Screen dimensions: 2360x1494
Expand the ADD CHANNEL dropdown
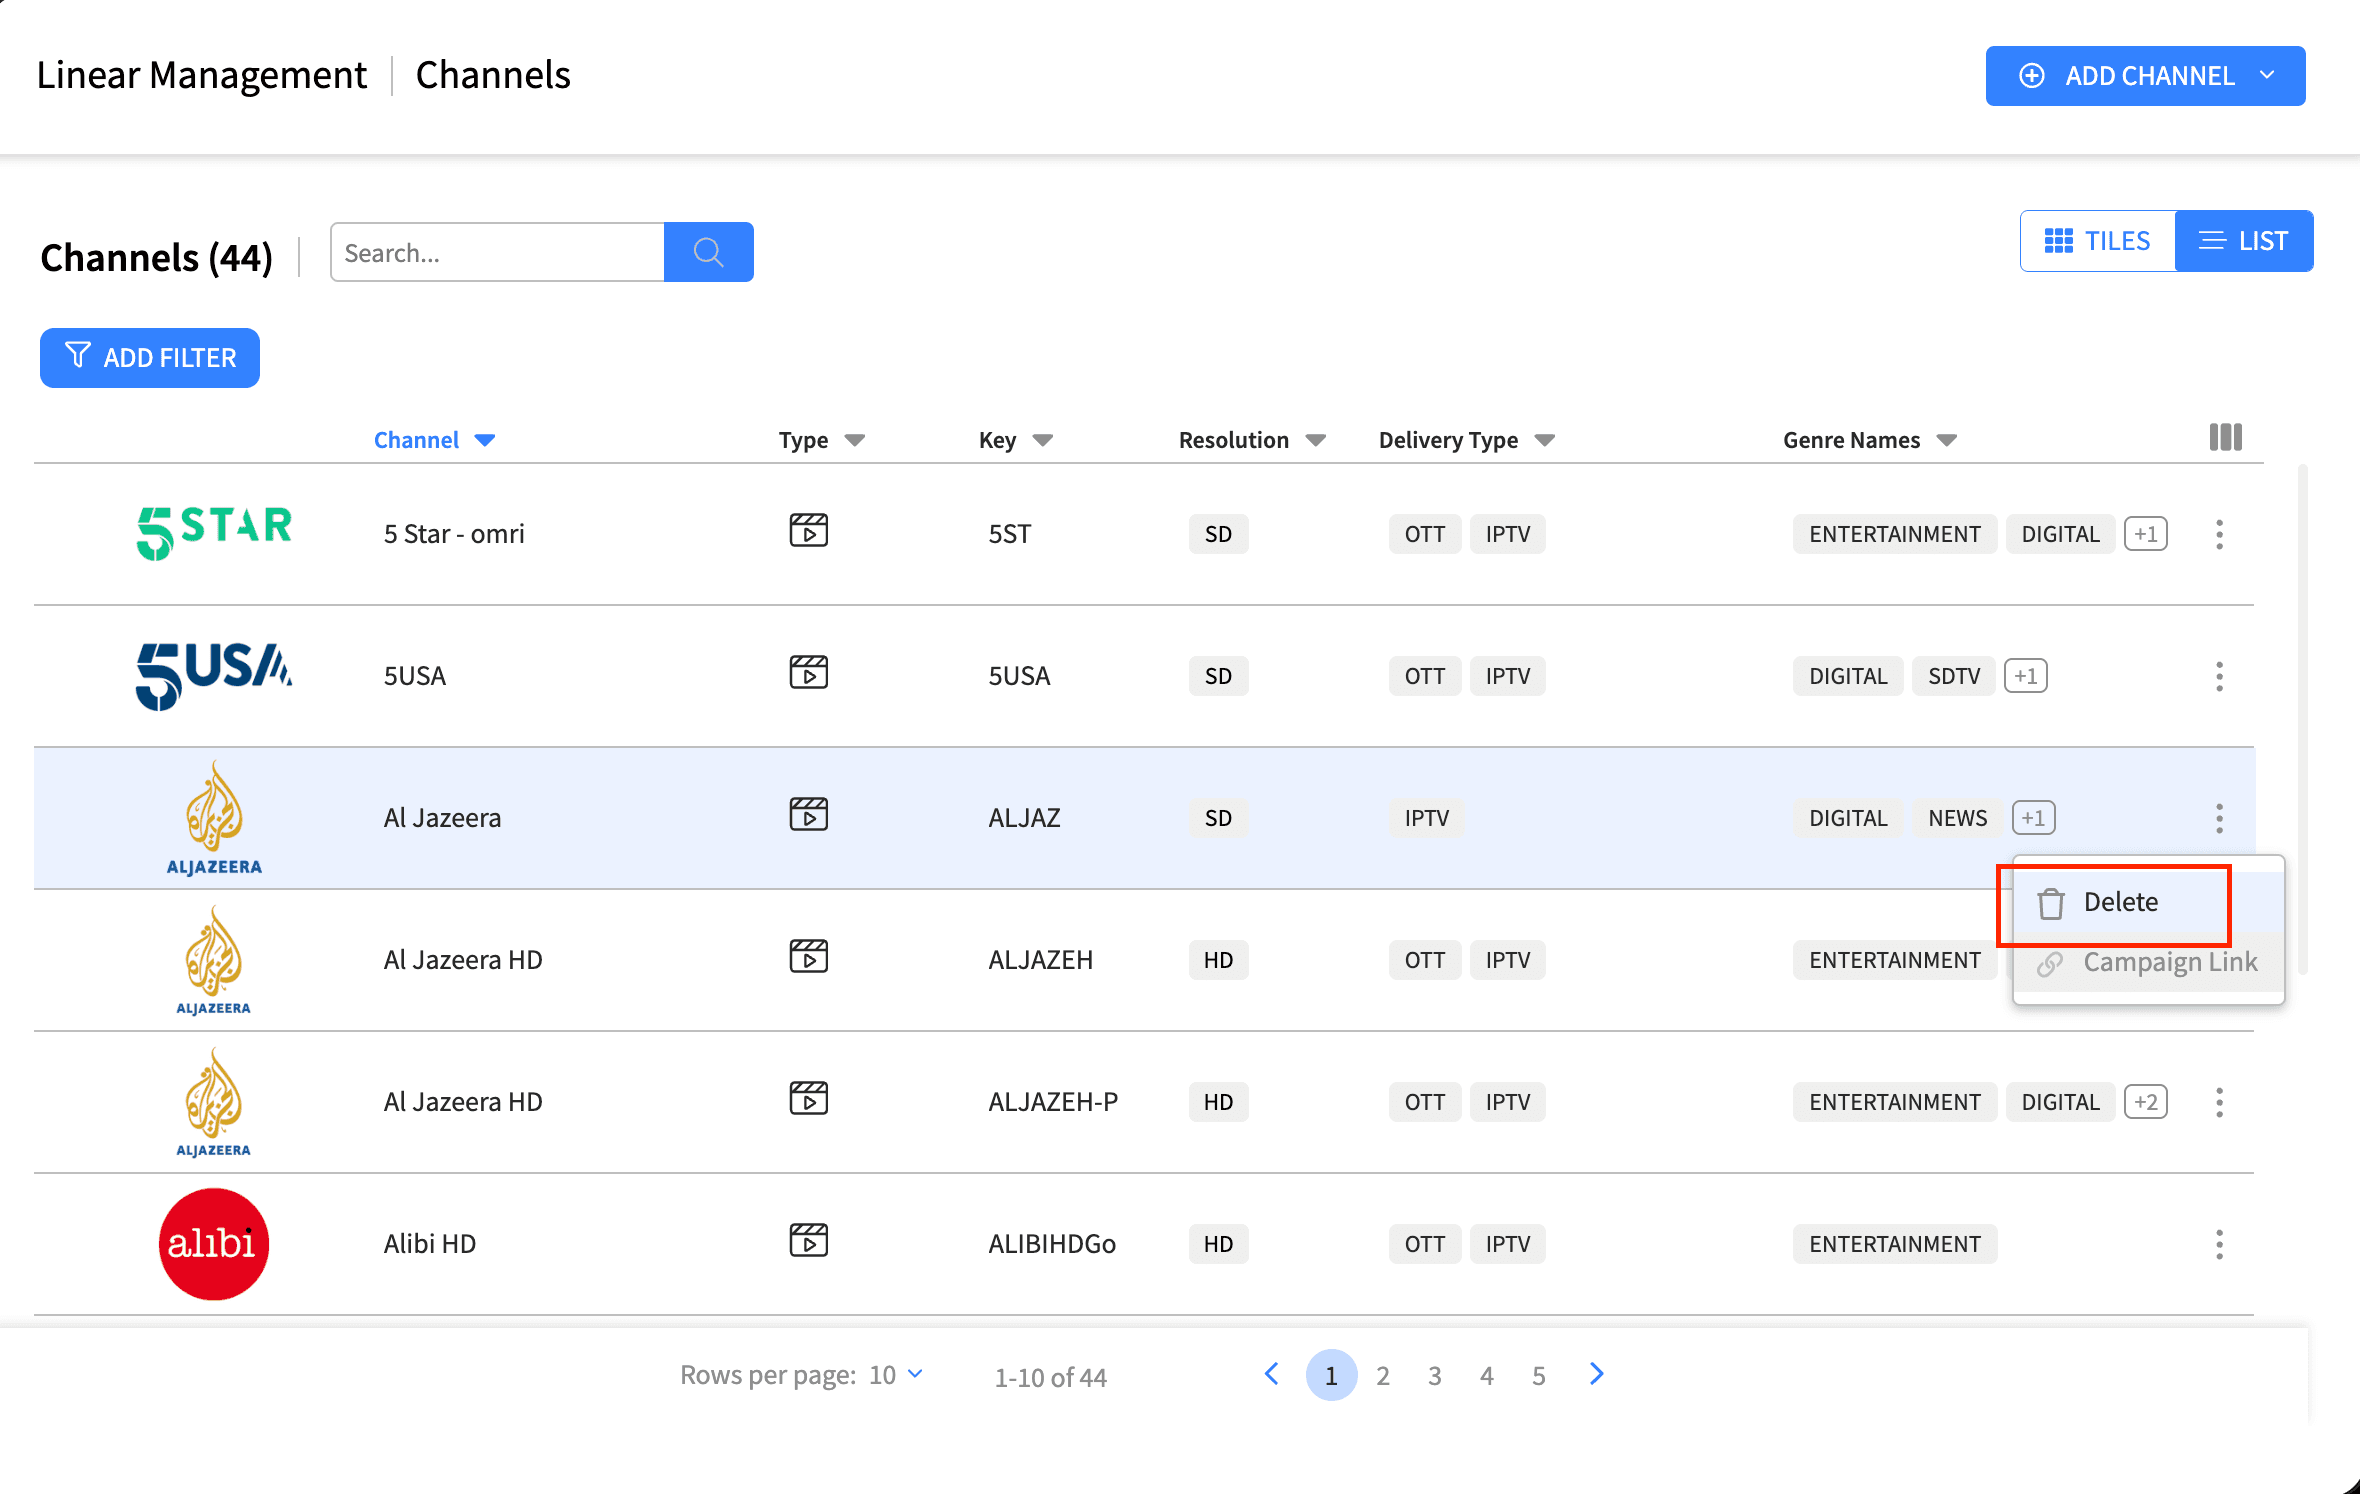2267,76
